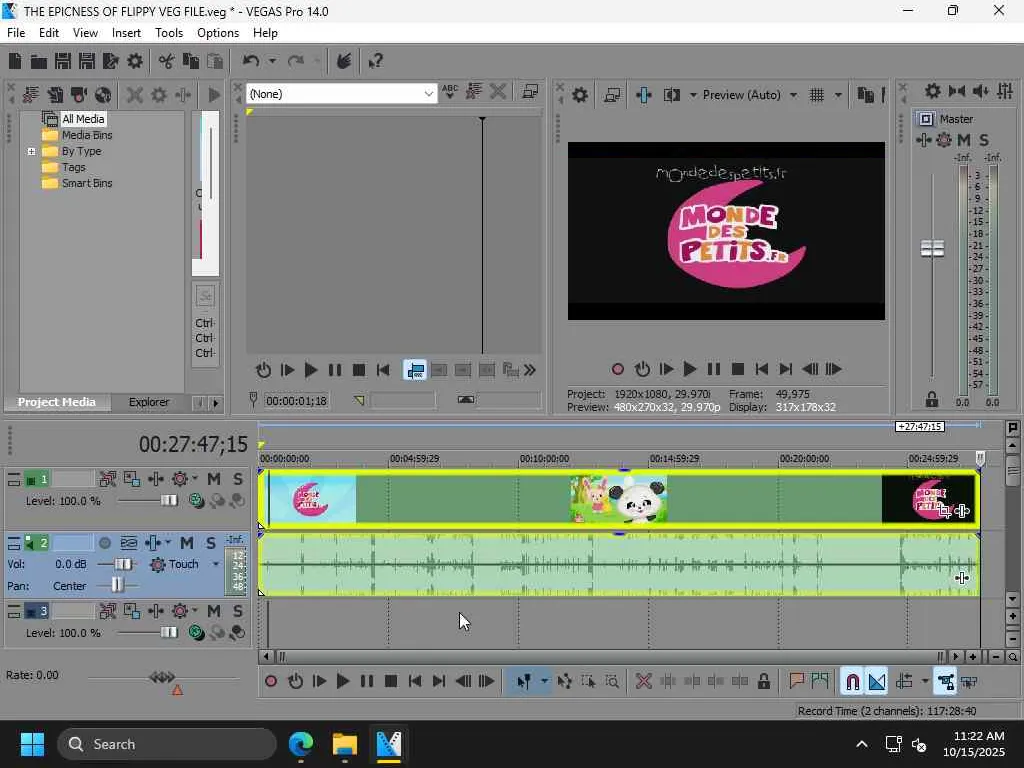Open the preview overlays grid dropdown arrow
This screenshot has height=768, width=1024.
click(838, 95)
